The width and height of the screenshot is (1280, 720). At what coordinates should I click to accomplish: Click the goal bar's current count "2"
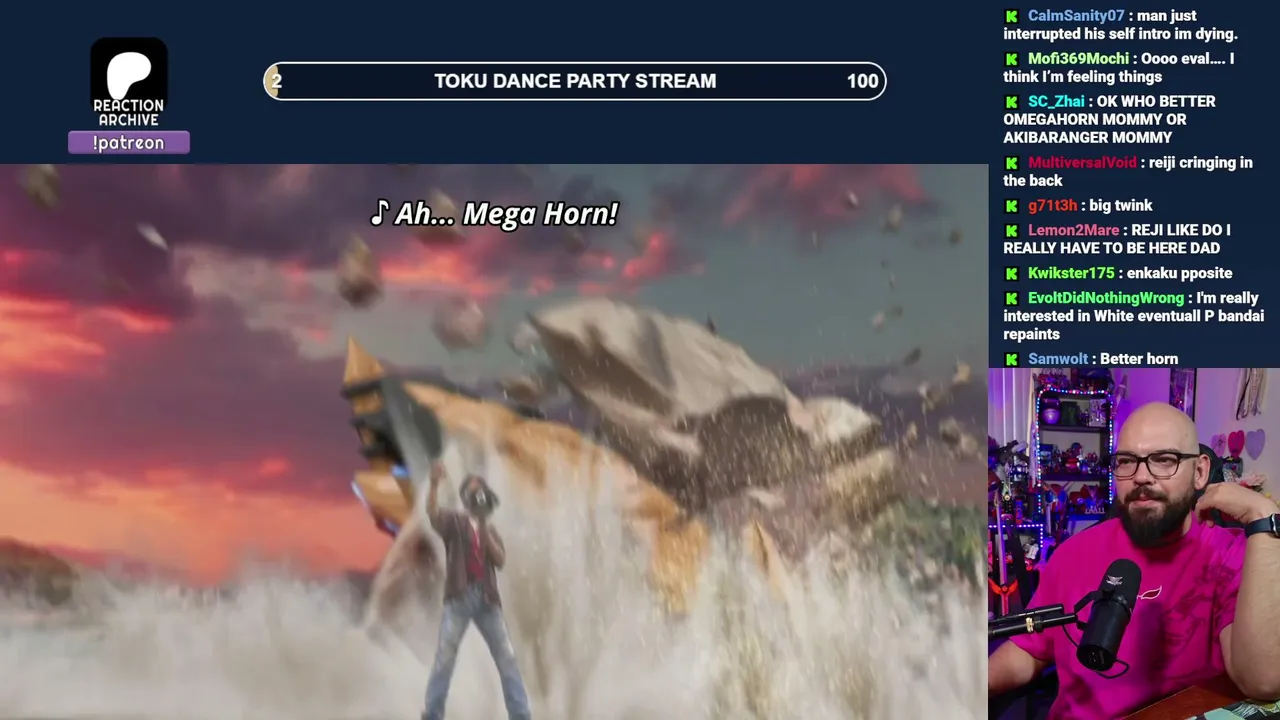[276, 81]
